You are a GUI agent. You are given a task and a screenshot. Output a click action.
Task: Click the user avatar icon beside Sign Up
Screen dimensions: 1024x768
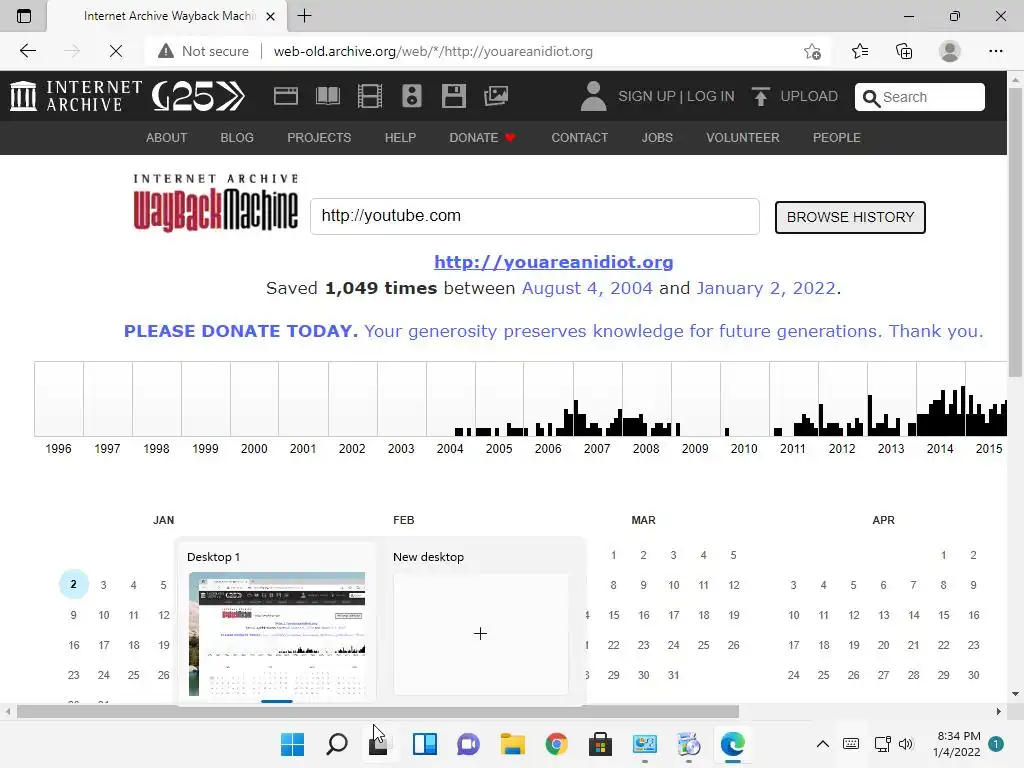[x=593, y=96]
